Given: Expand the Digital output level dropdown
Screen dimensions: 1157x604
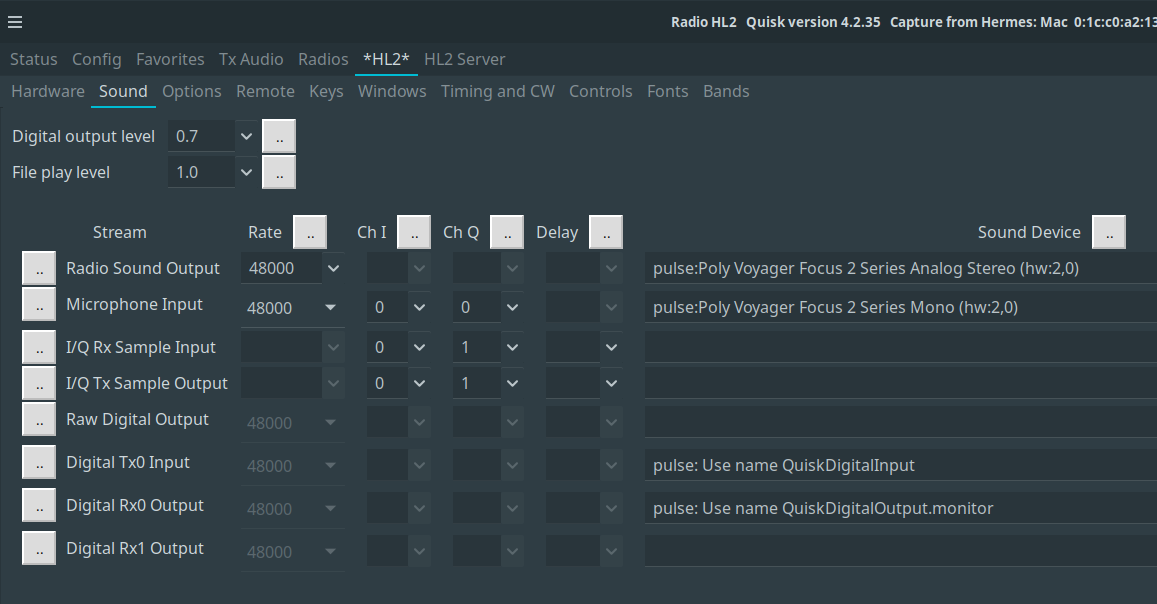Looking at the screenshot, I should (246, 136).
